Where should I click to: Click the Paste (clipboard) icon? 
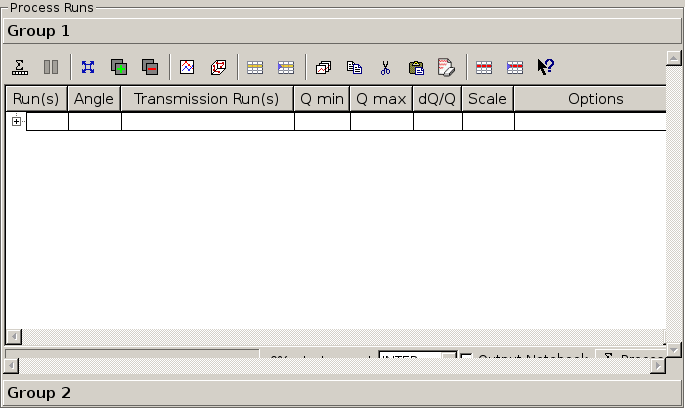click(416, 68)
